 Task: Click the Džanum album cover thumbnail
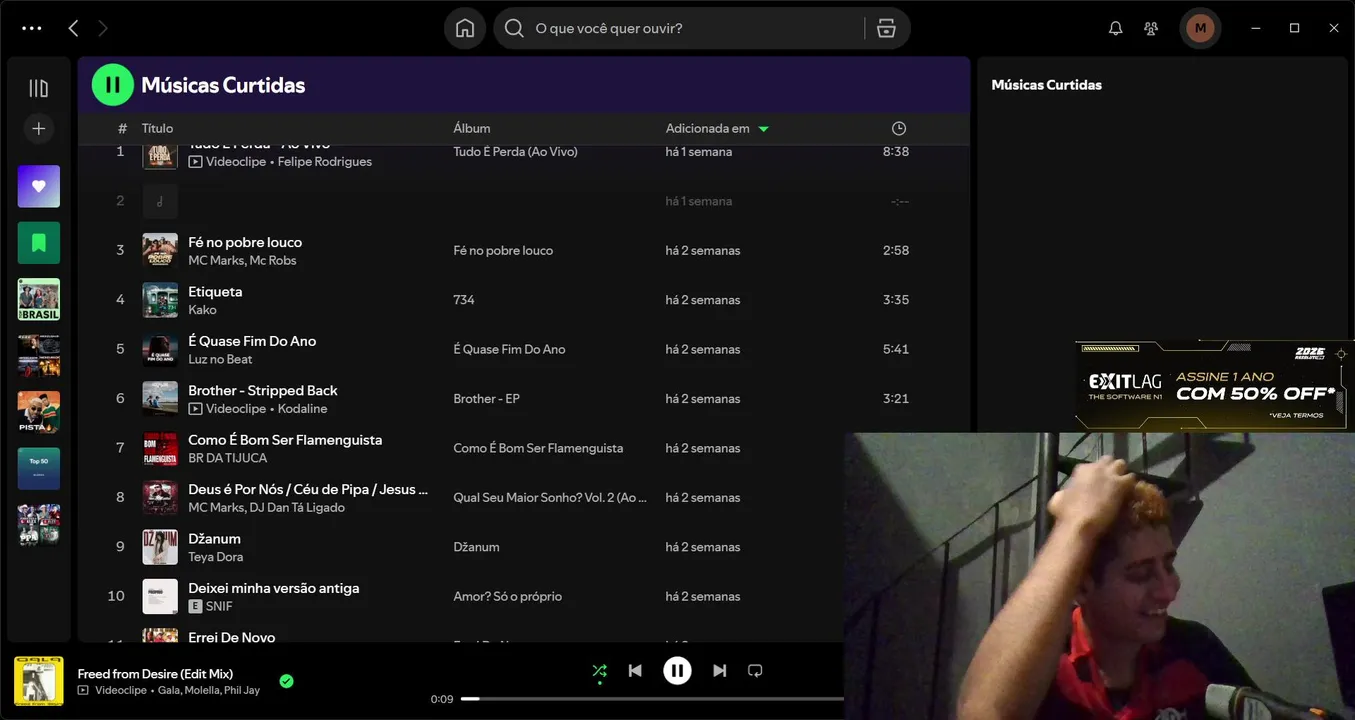coord(160,547)
